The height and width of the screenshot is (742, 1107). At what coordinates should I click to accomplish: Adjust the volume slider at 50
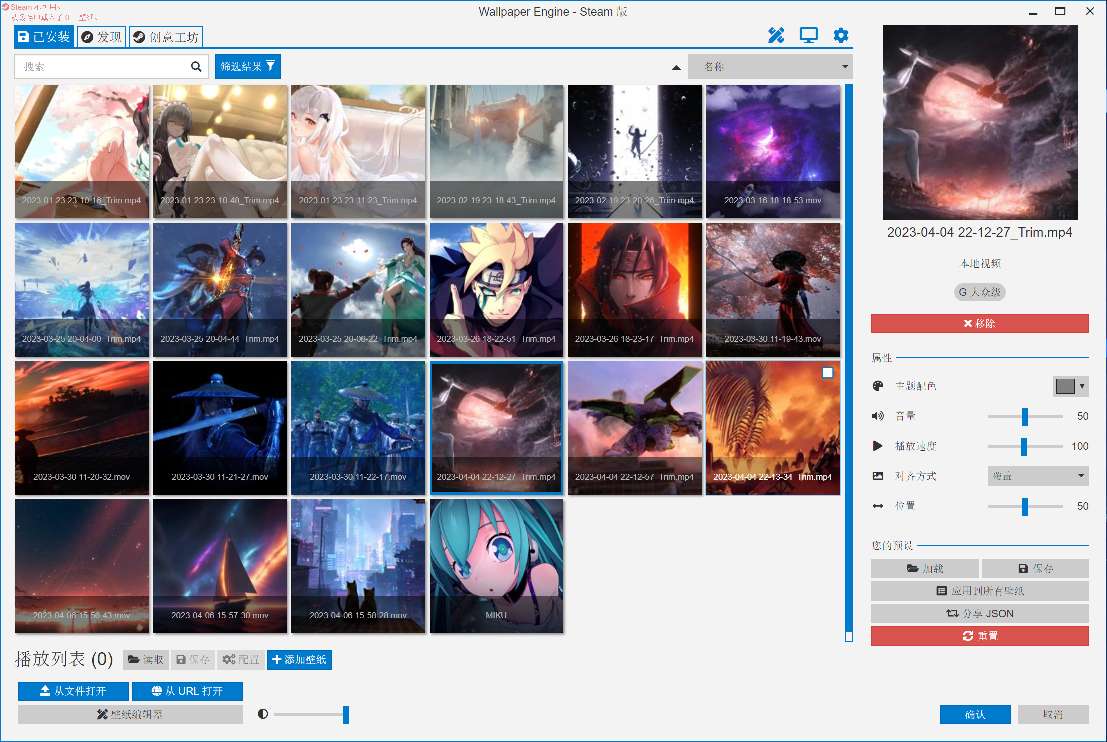pyautogui.click(x=1024, y=417)
